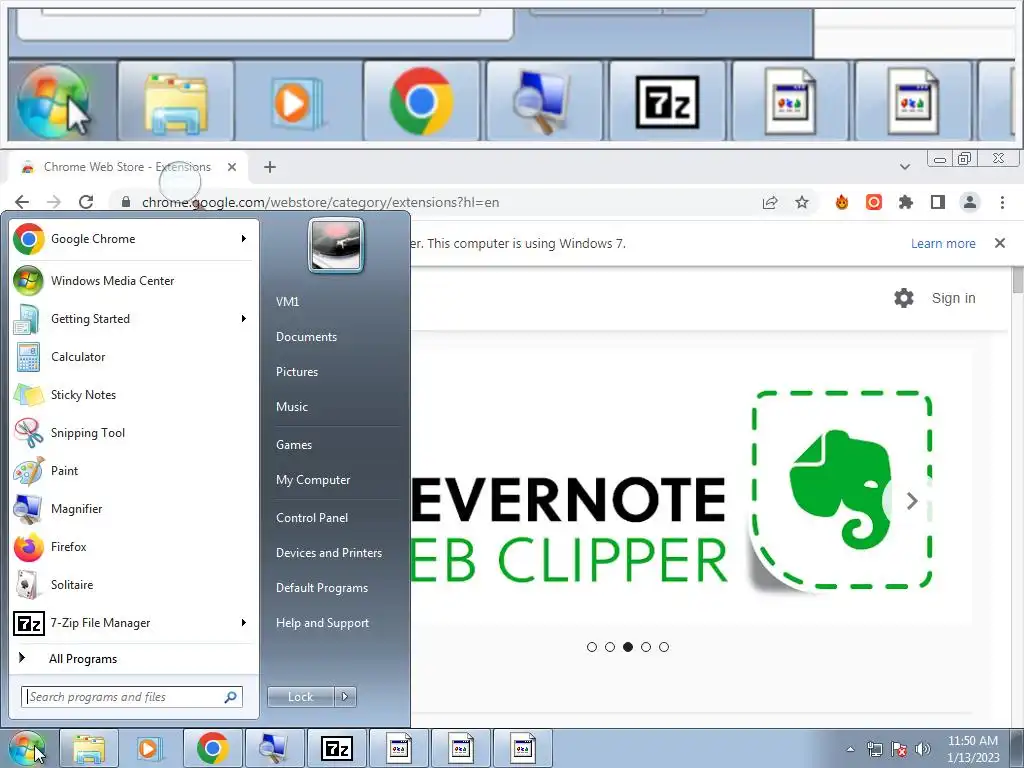This screenshot has width=1024, height=768.
Task: Open Music from Start menu
Action: (292, 407)
